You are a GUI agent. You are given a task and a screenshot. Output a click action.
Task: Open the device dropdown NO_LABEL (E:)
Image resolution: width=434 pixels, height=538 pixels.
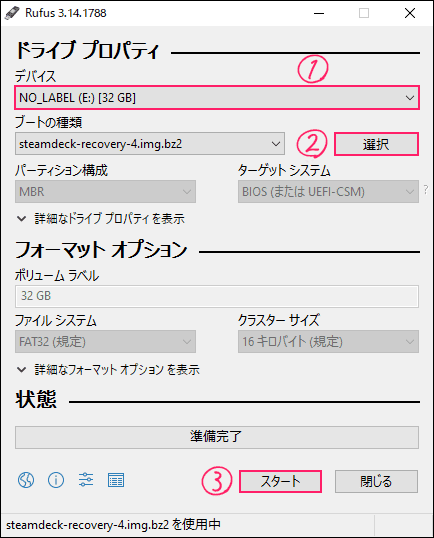217,98
